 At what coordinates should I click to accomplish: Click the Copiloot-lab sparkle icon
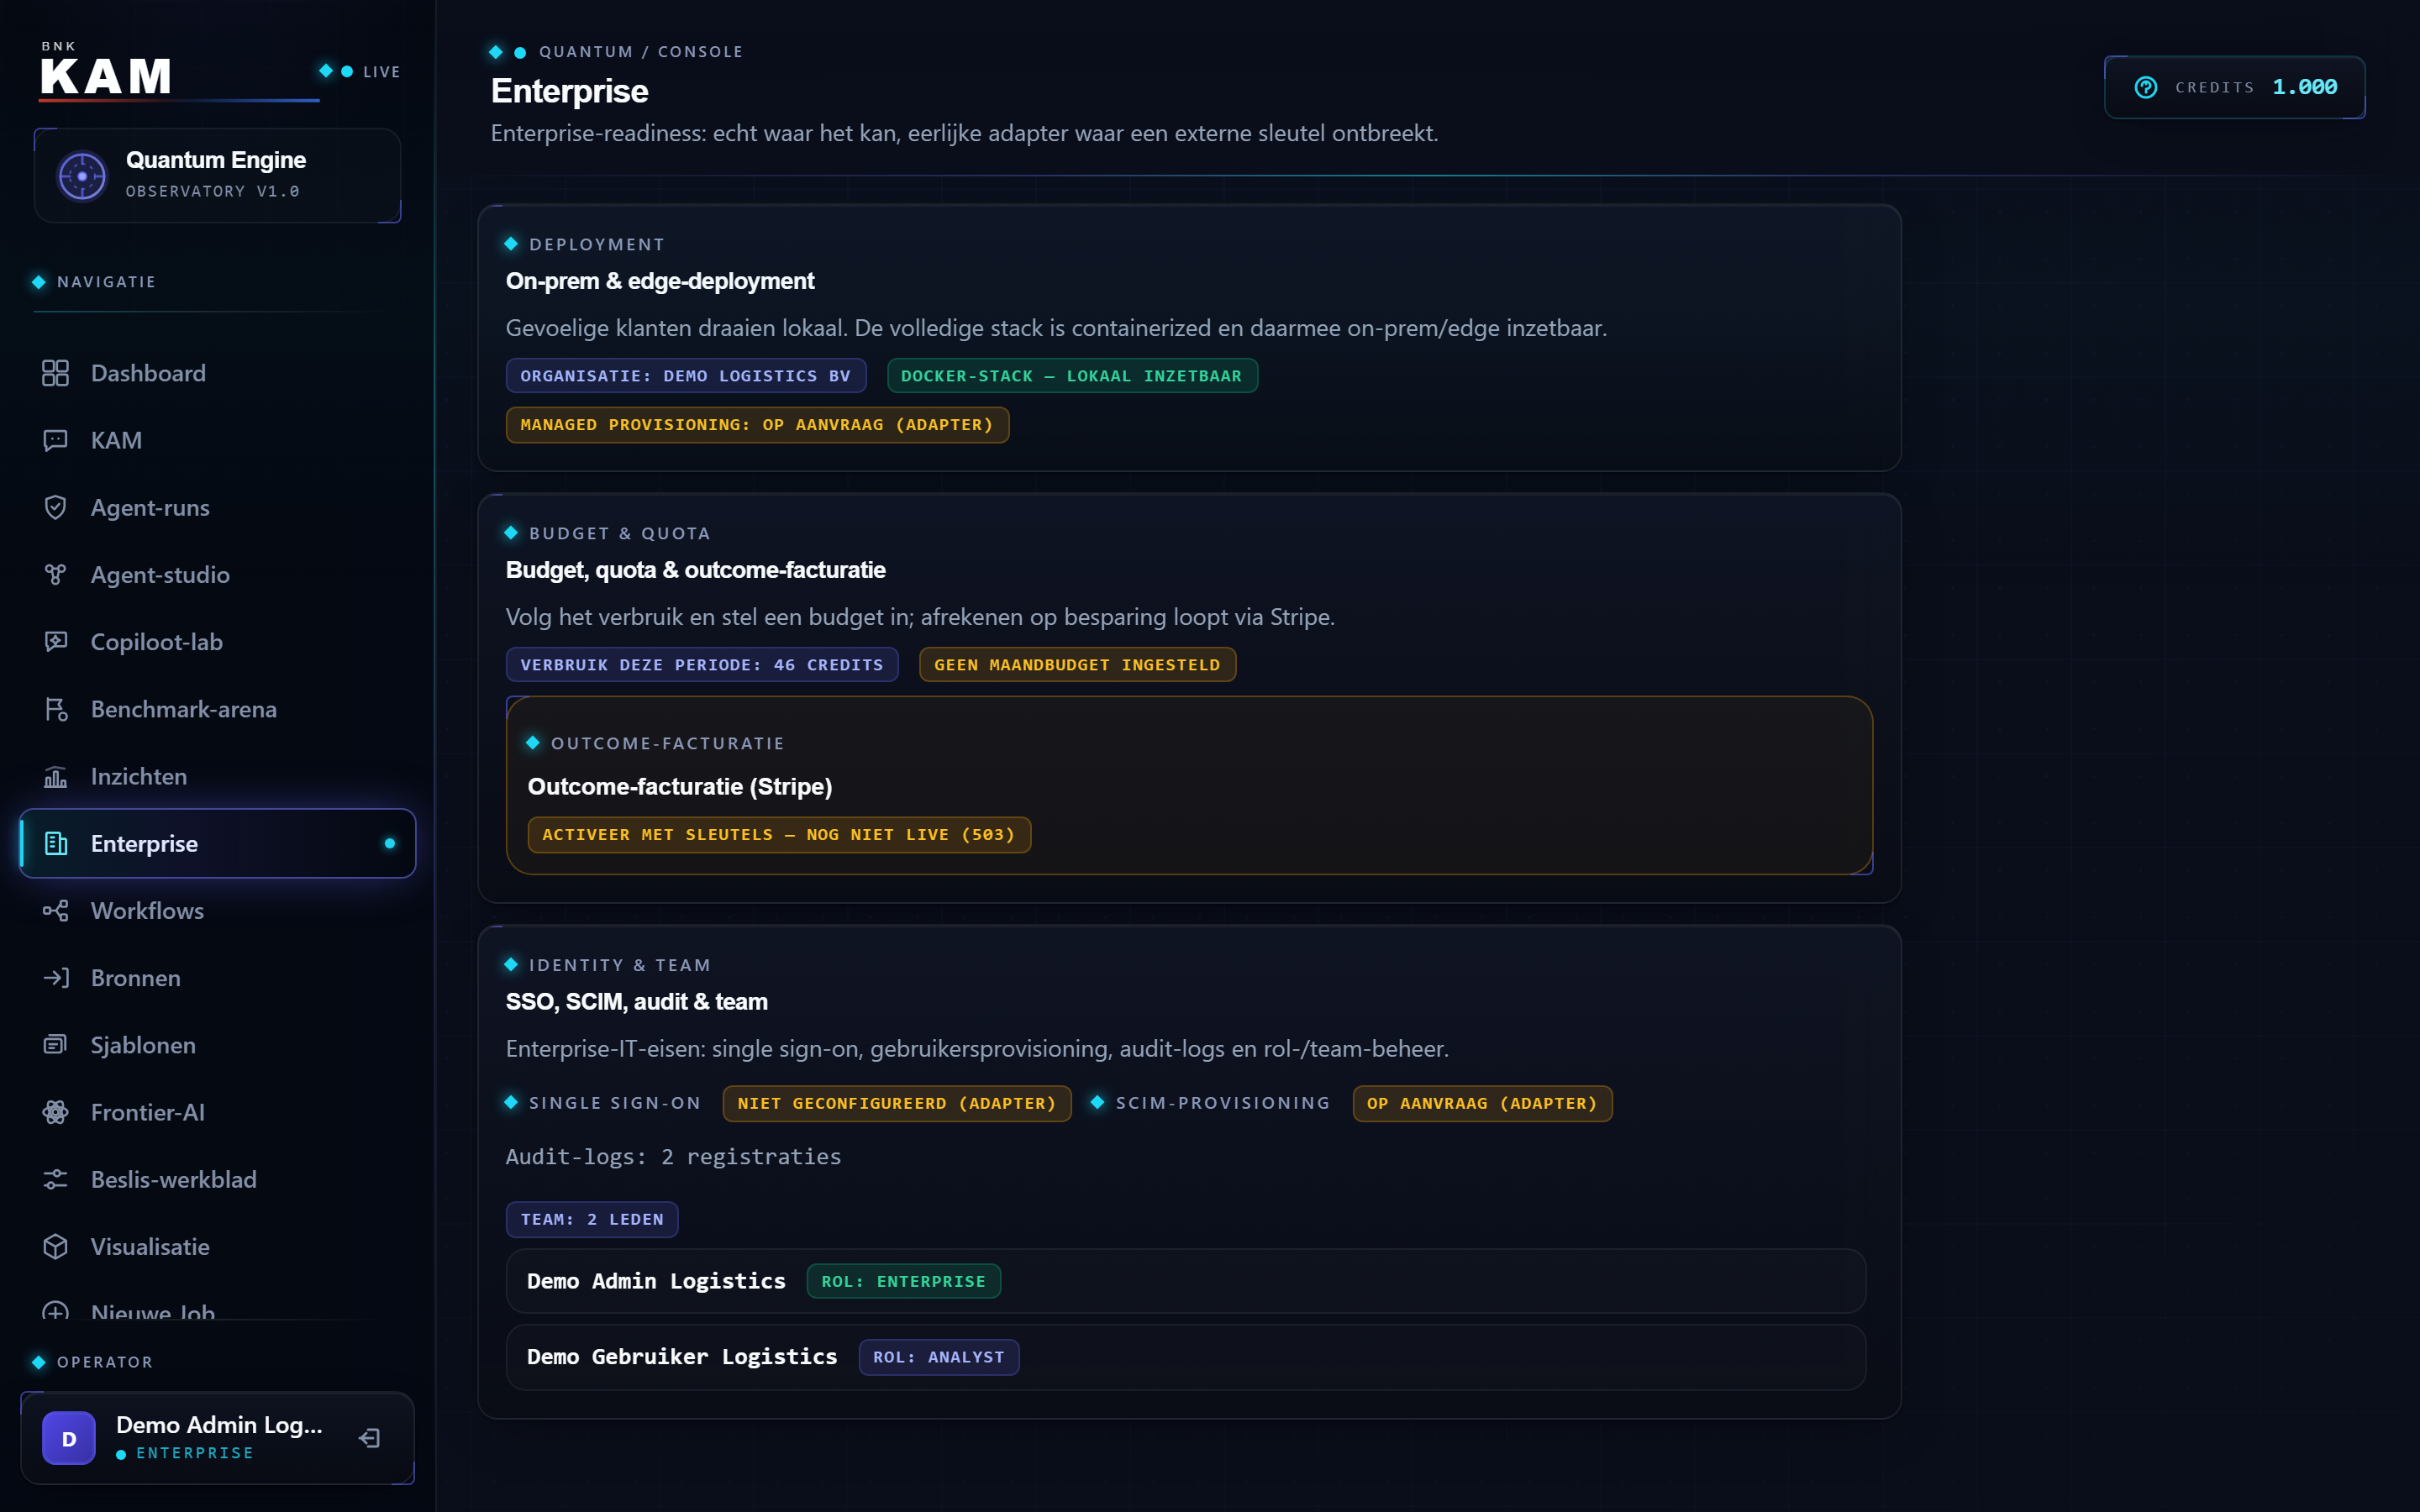coord(55,641)
